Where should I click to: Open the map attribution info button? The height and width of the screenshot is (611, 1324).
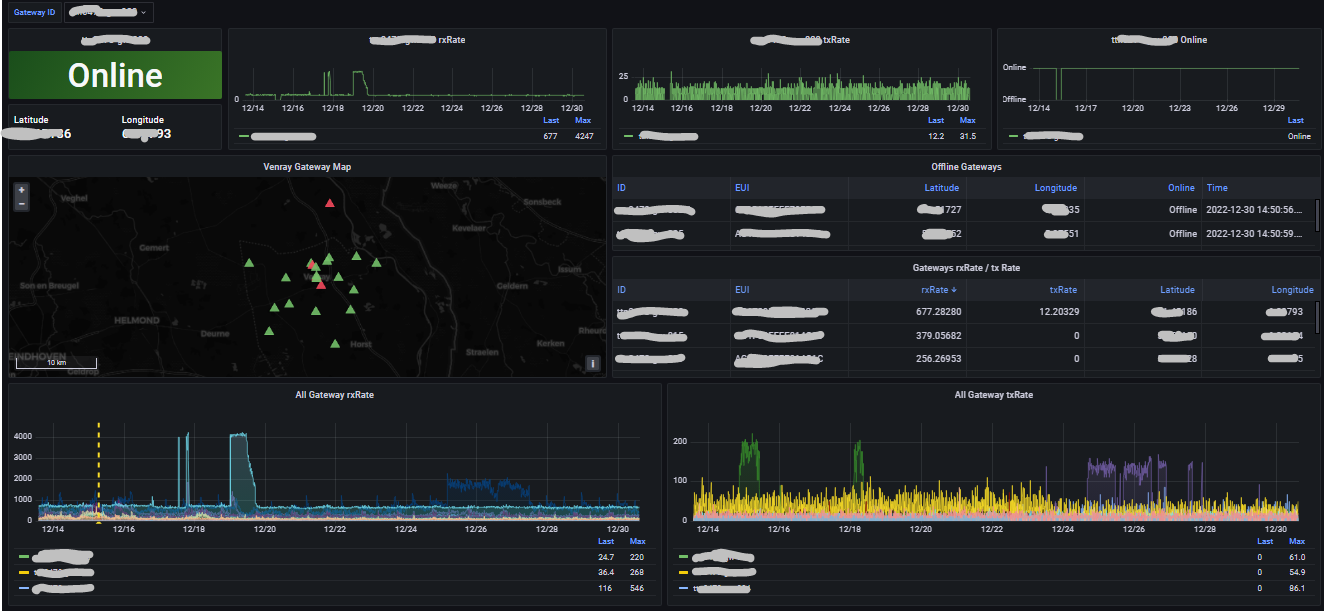[593, 364]
